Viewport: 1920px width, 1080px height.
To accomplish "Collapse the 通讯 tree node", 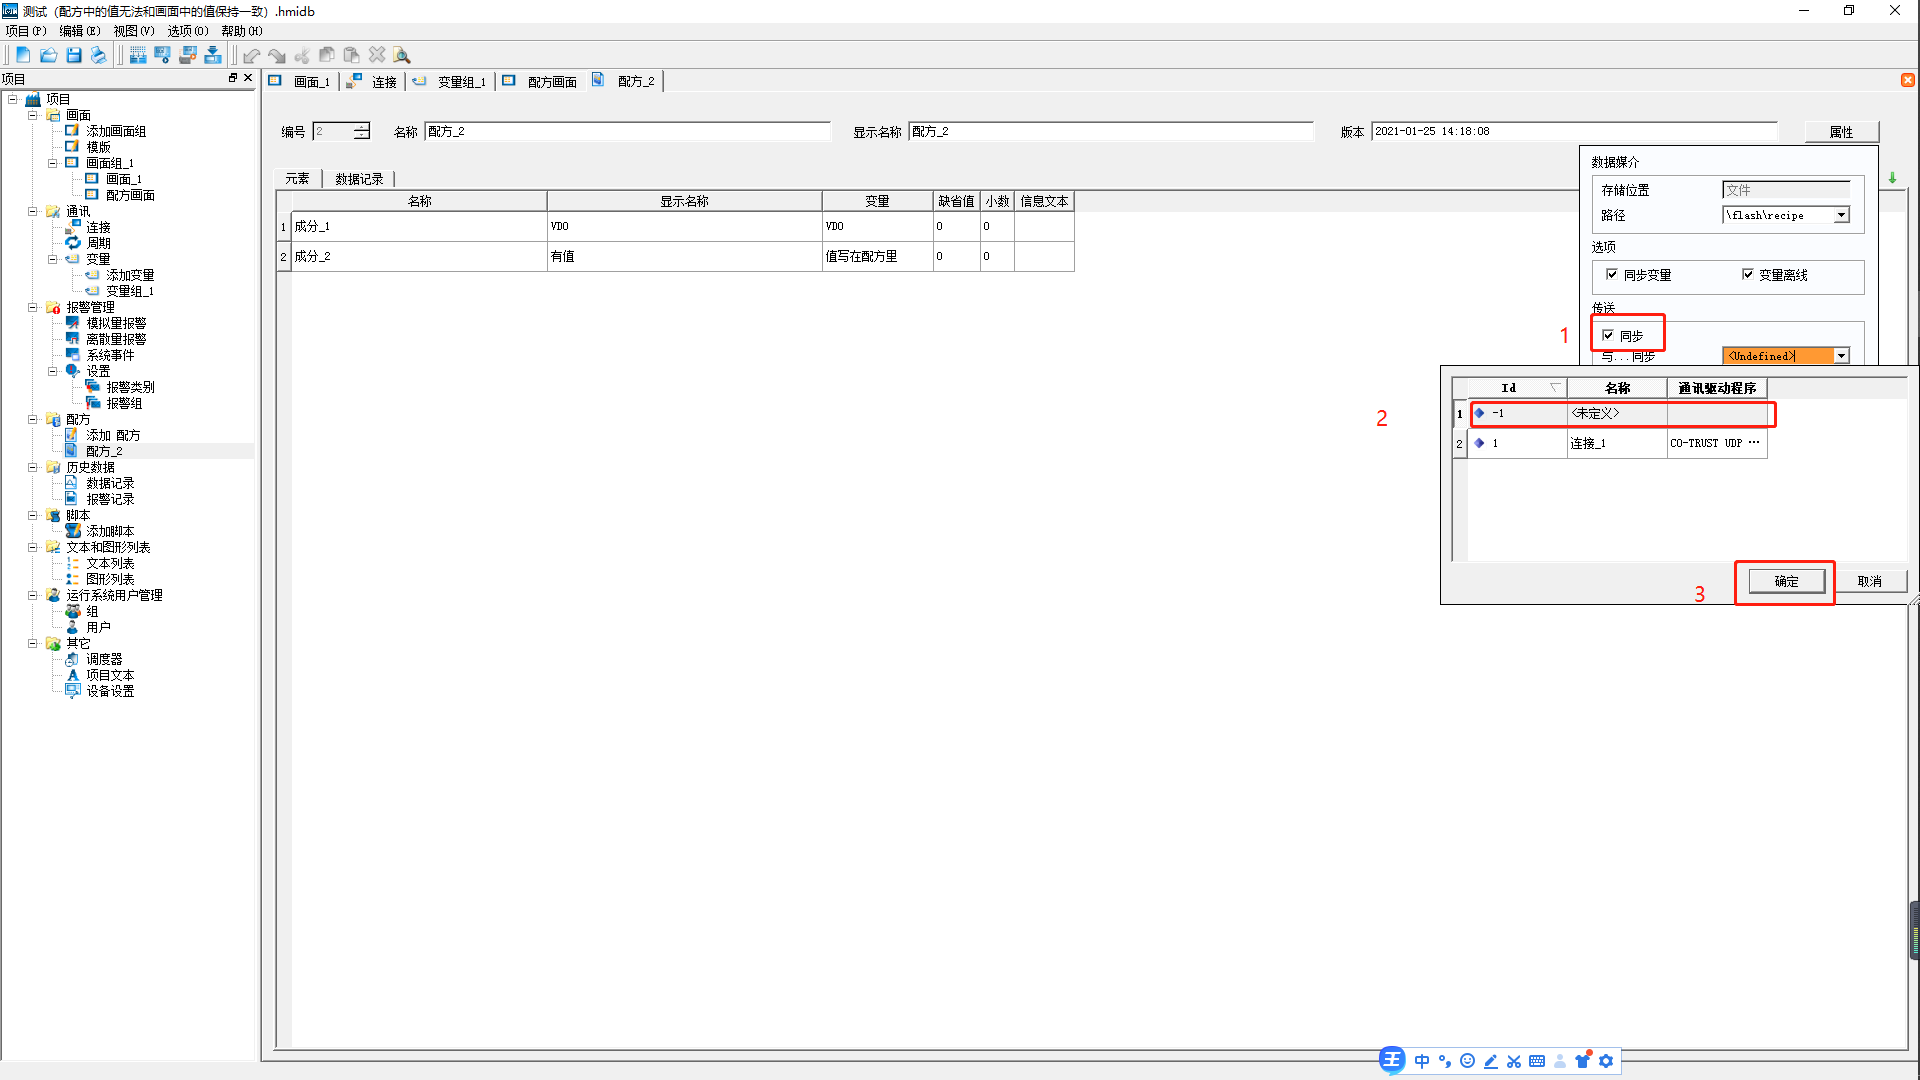I will tap(33, 211).
